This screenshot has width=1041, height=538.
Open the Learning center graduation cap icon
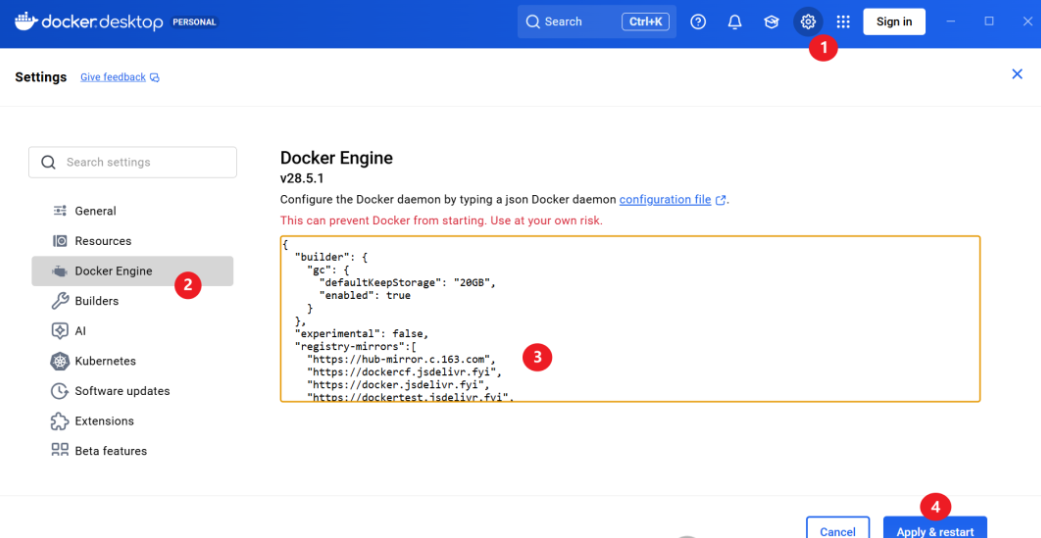(771, 22)
